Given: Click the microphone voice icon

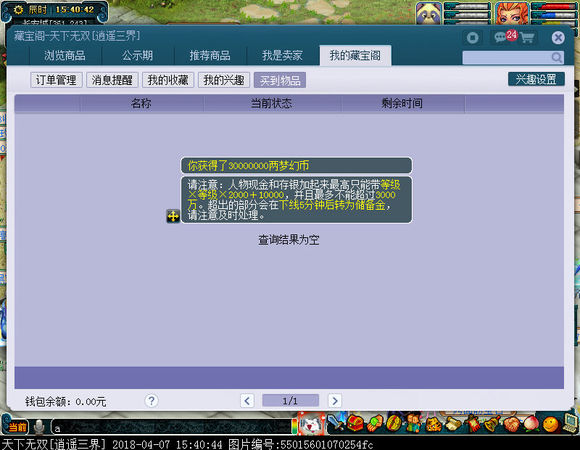Looking at the screenshot, I should (x=39, y=427).
